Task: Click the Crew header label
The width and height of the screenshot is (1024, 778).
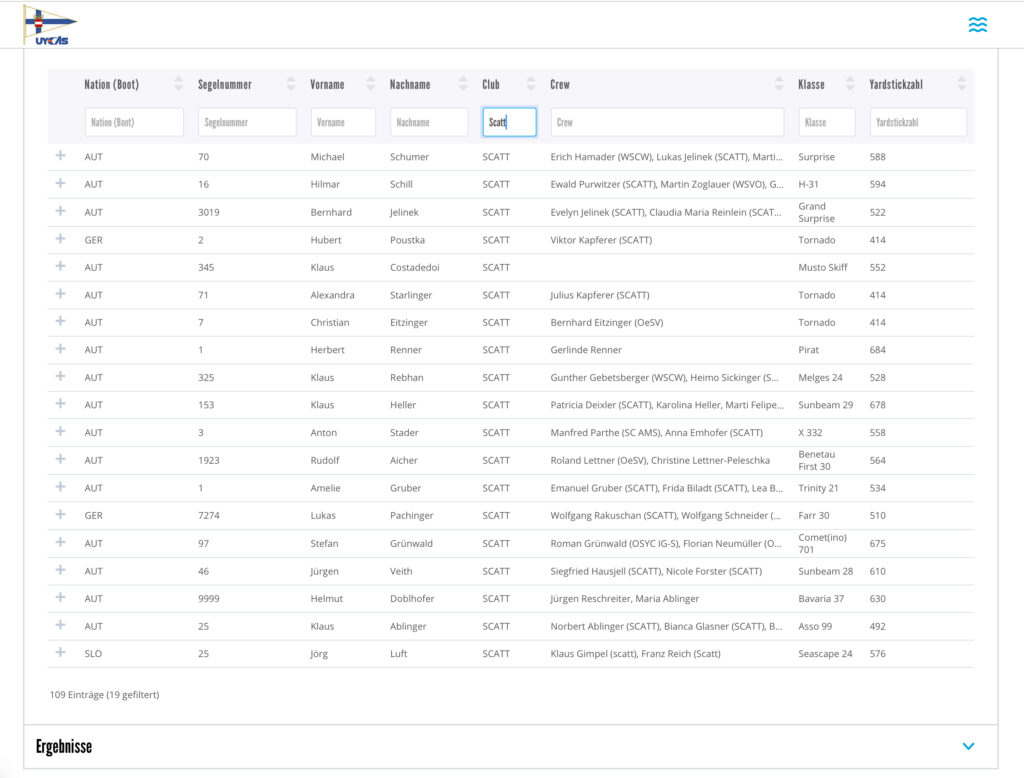Action: click(x=560, y=84)
